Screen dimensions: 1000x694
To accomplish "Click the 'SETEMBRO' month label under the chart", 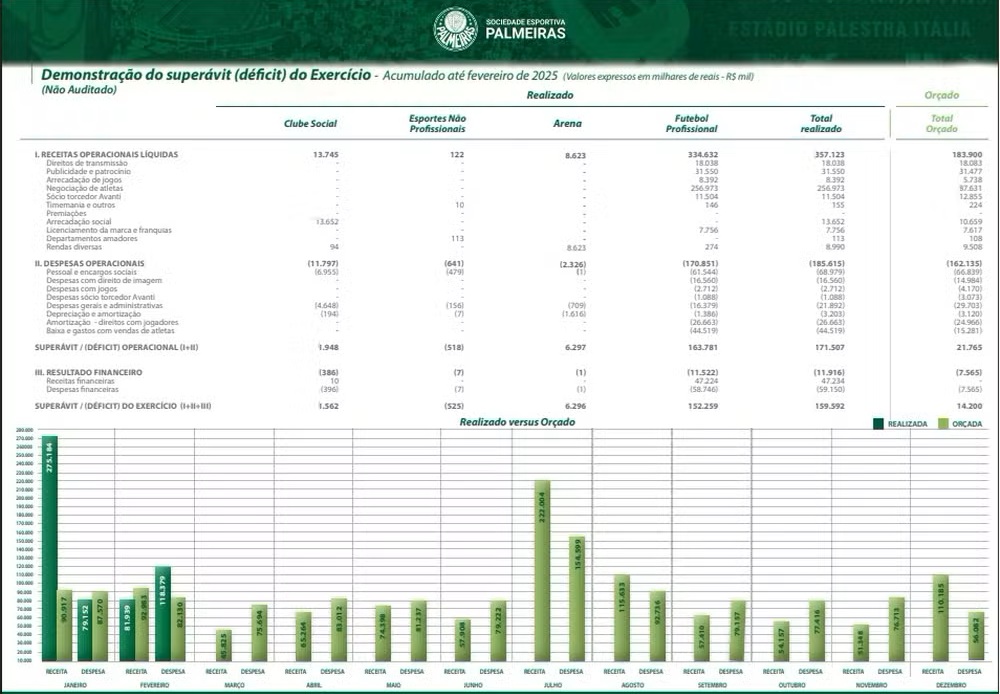I will coord(712,685).
